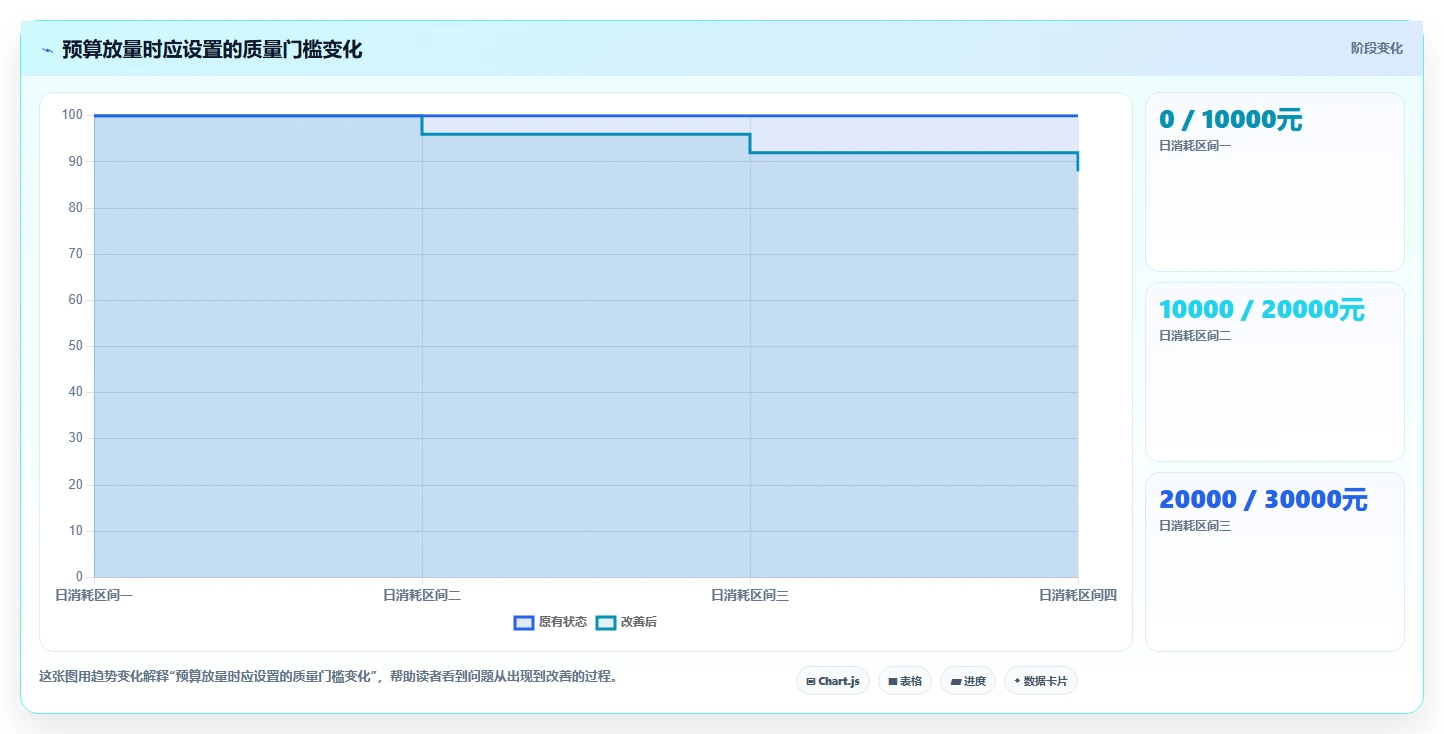This screenshot has width=1444, height=734.
Task: Click the 日消耗区间三 caption in the third card
Action: click(1195, 526)
